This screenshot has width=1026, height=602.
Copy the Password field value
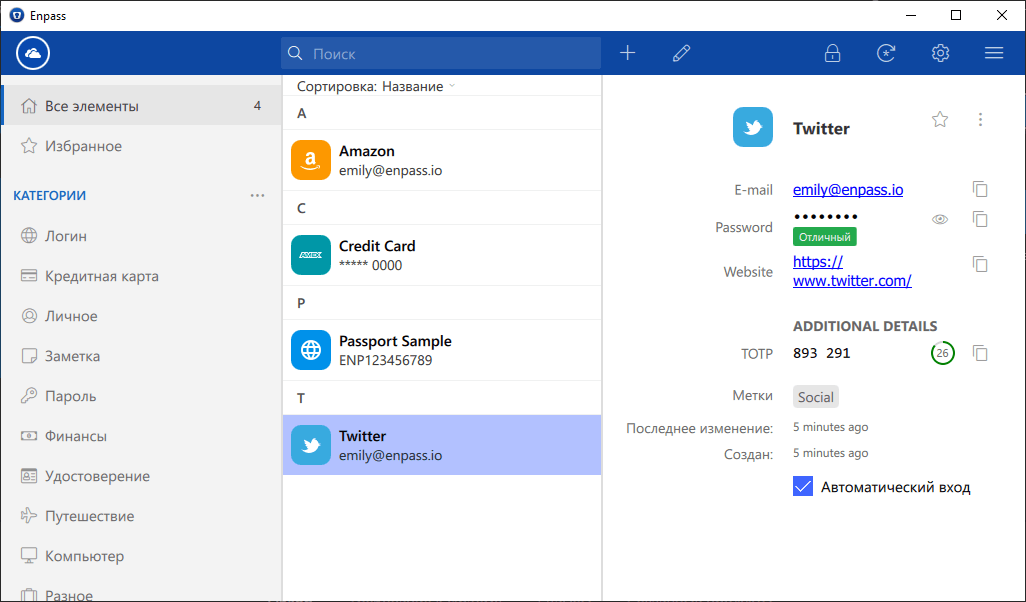coord(980,219)
